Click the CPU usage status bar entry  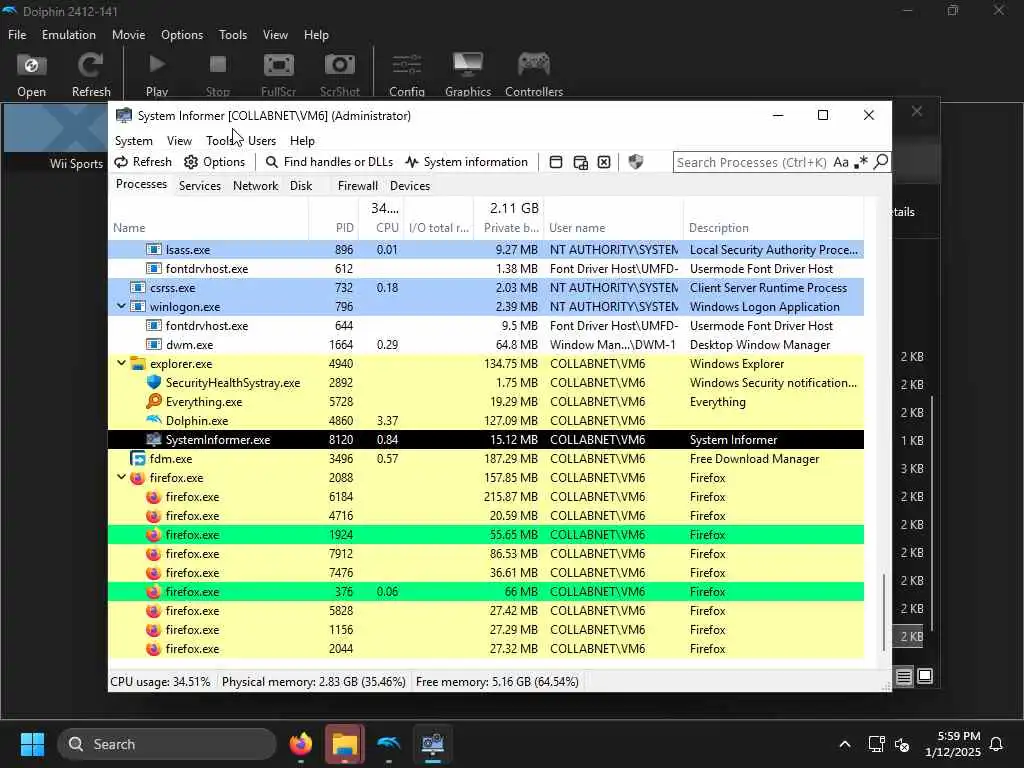coord(161,682)
